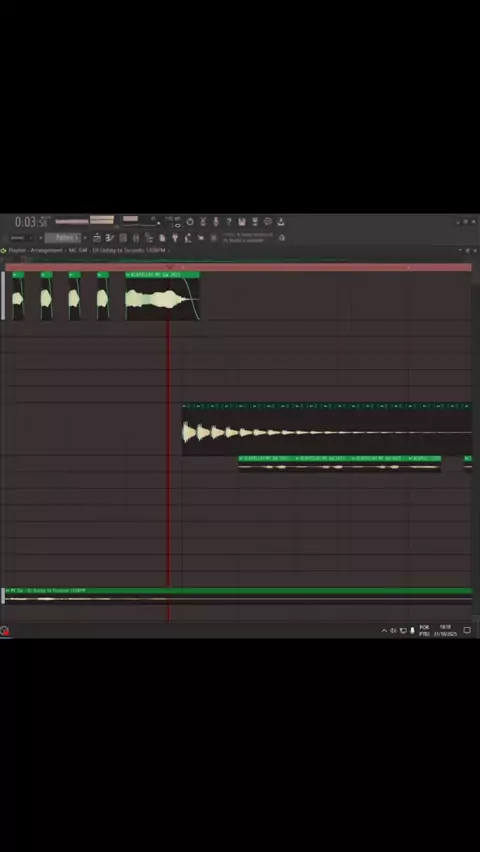Open the Playlist window options arrow at right
The height and width of the screenshot is (852, 480).
[x=460, y=250]
